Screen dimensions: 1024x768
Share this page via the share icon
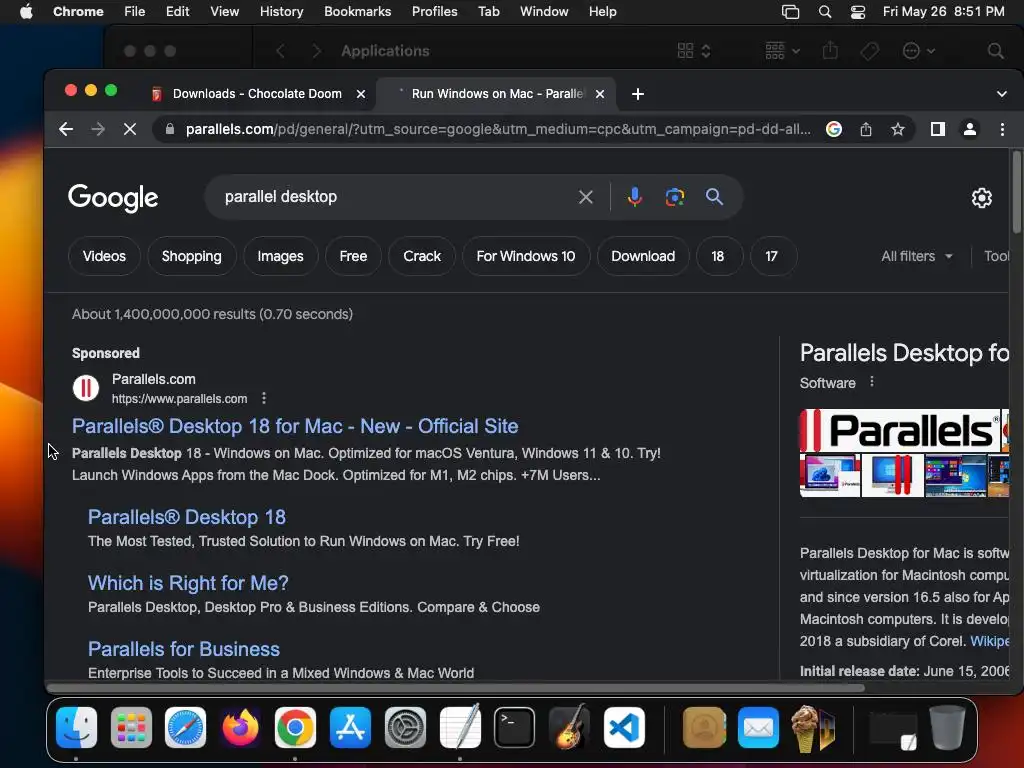tap(866, 129)
